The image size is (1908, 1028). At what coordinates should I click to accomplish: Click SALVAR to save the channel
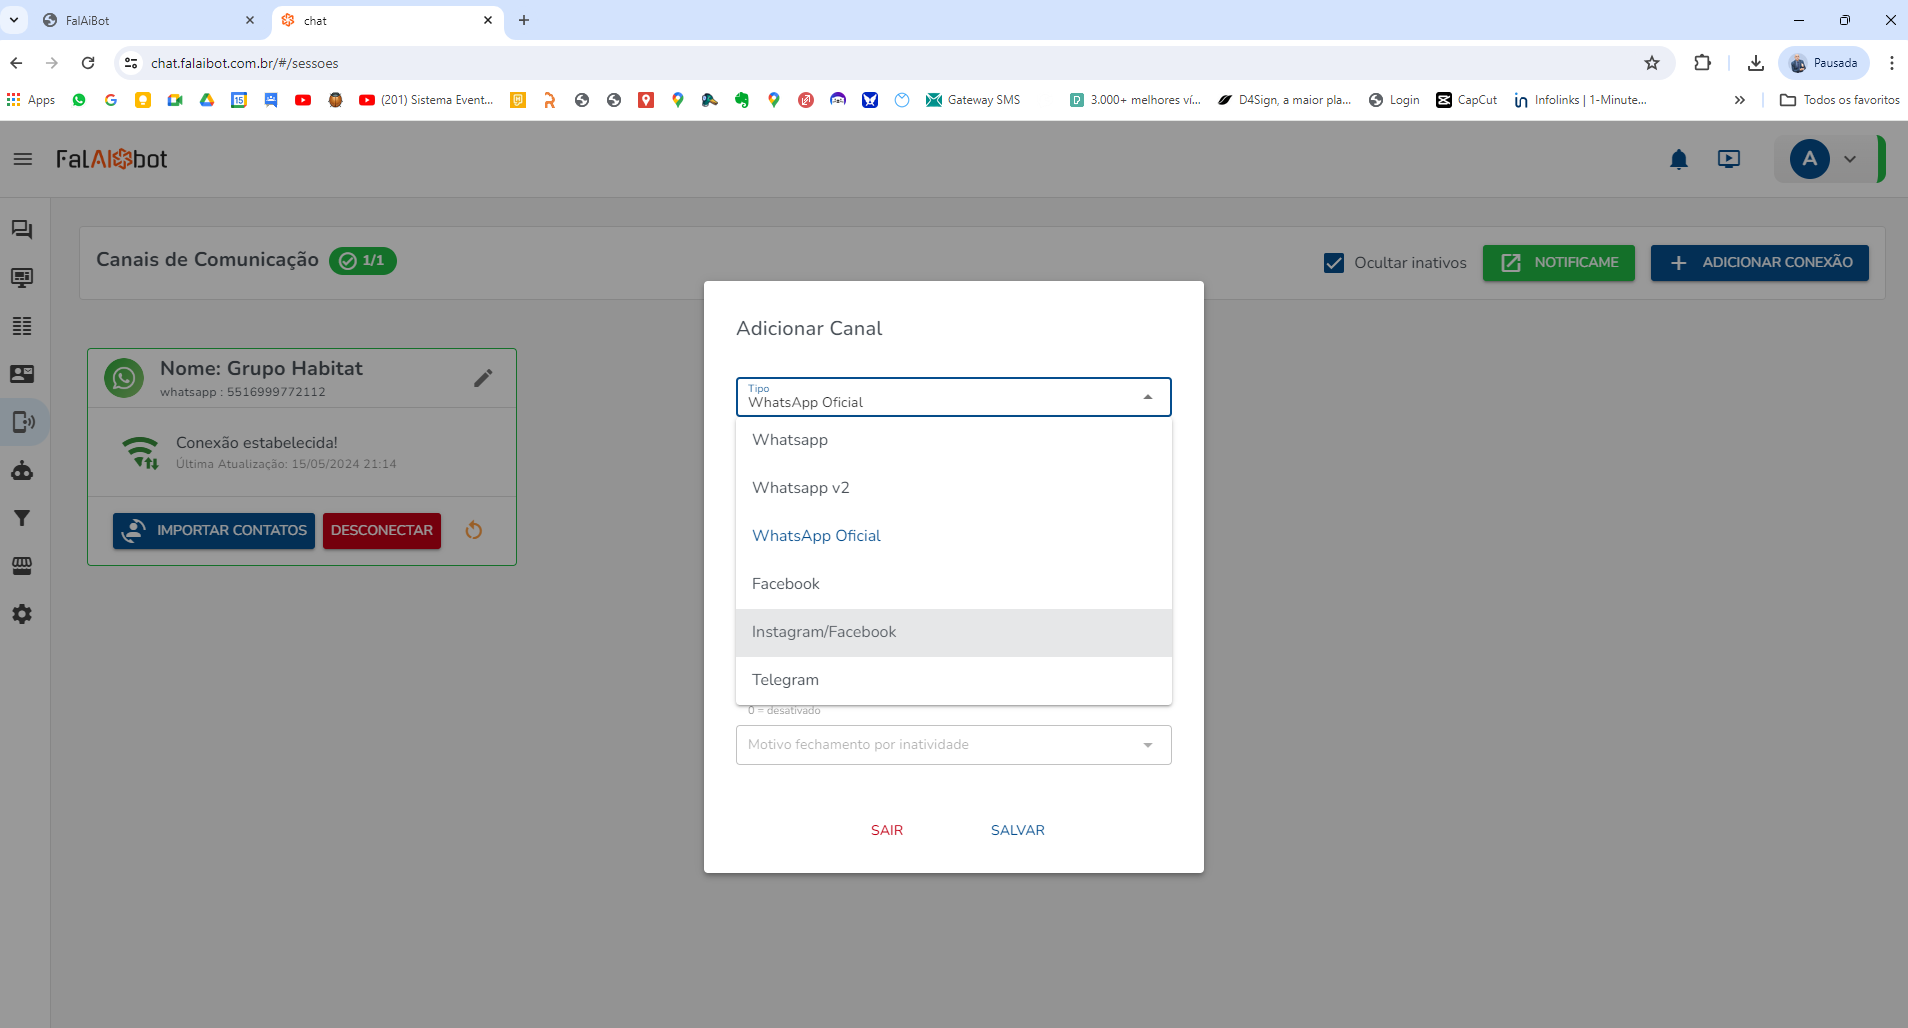point(1018,830)
